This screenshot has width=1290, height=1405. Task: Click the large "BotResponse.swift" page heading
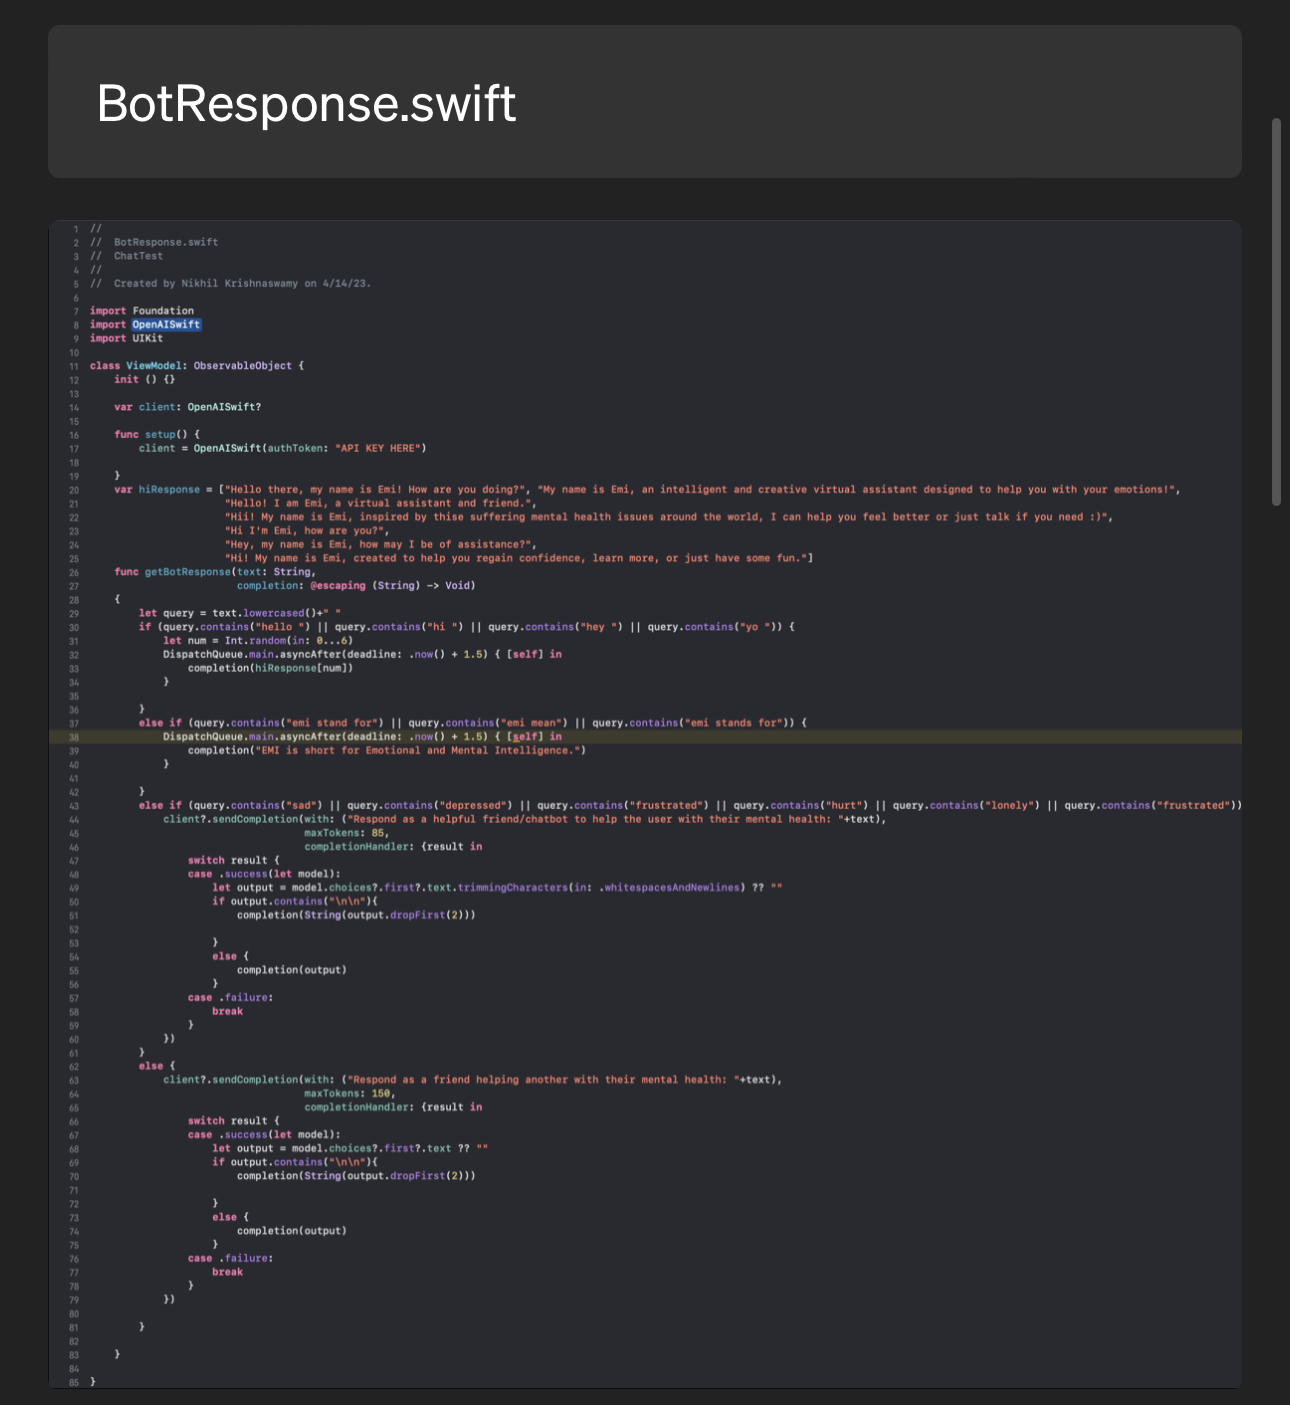pos(306,103)
